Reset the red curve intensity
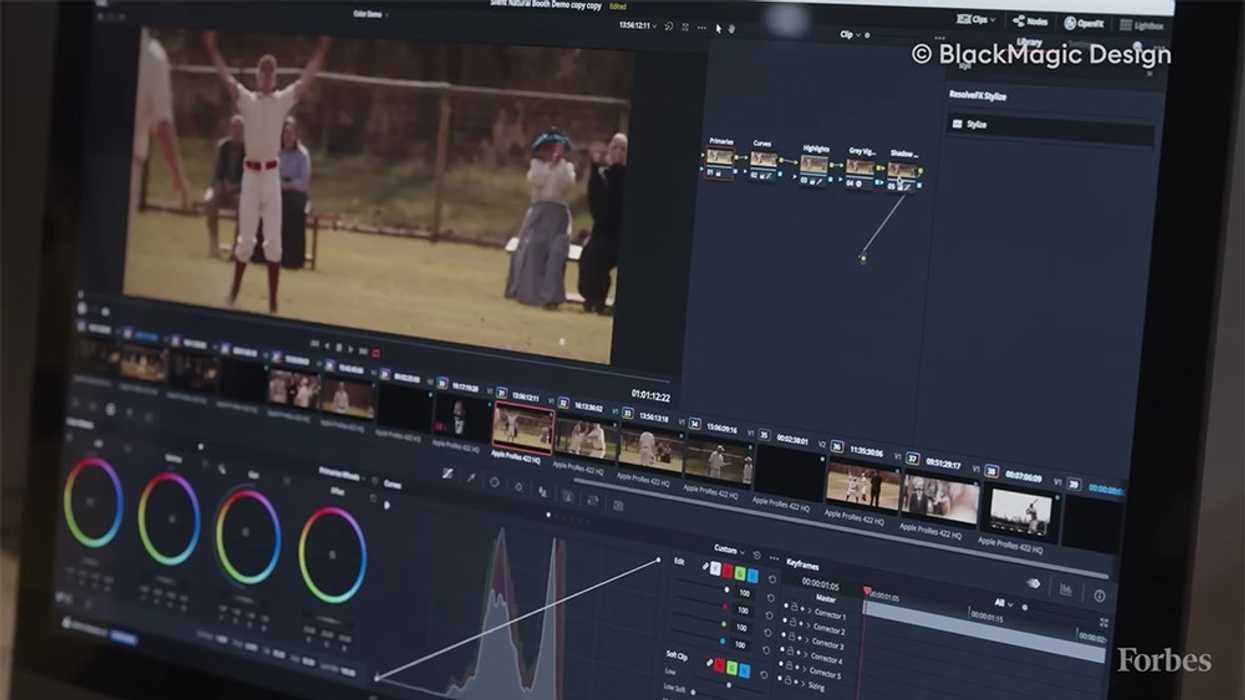Screen dimensions: 1245x700 tap(769, 614)
